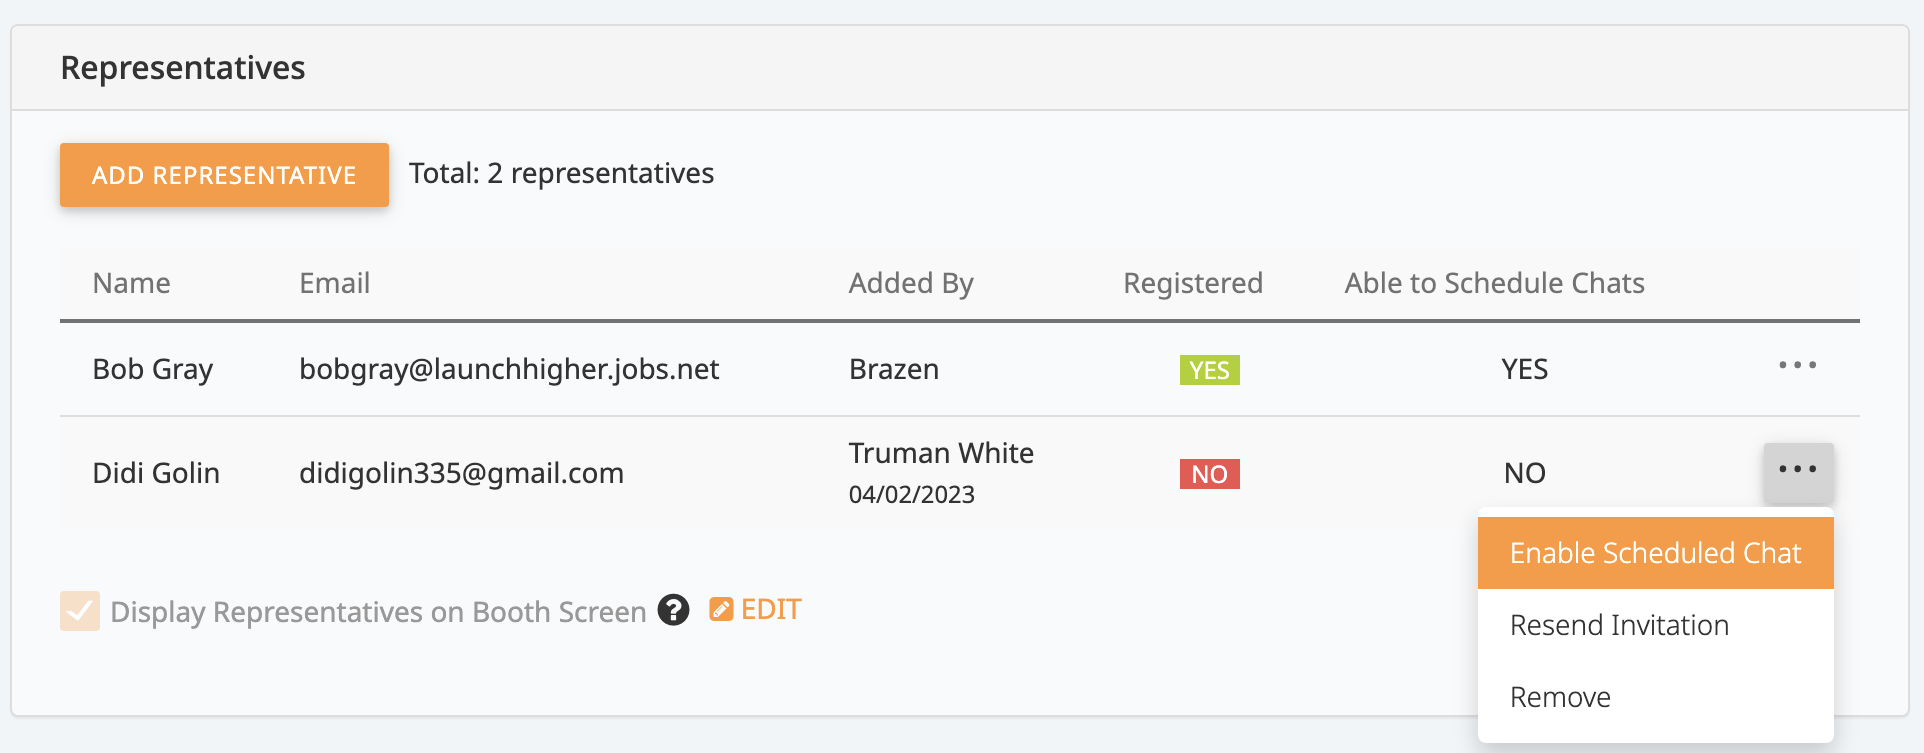Select Remove from the actions menu
This screenshot has width=1924, height=753.
coord(1560,697)
